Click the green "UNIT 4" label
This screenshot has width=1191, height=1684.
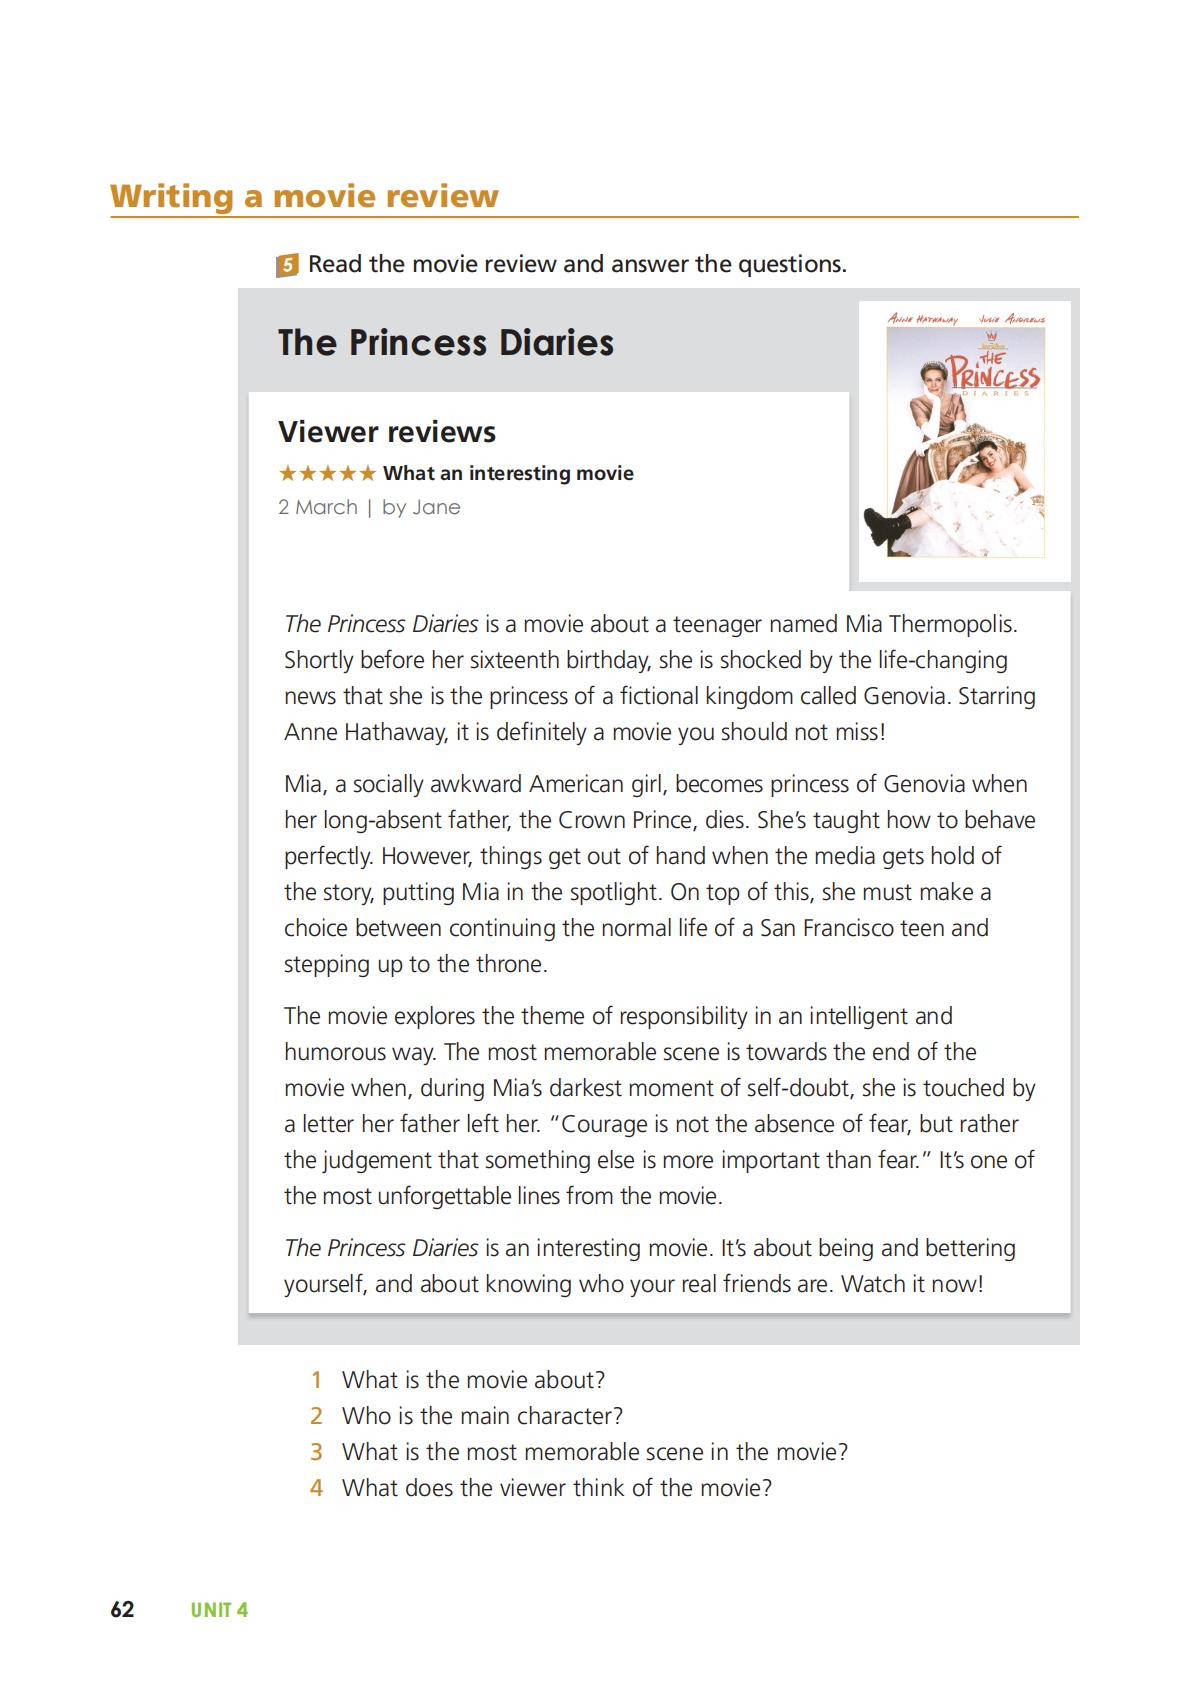point(219,1610)
